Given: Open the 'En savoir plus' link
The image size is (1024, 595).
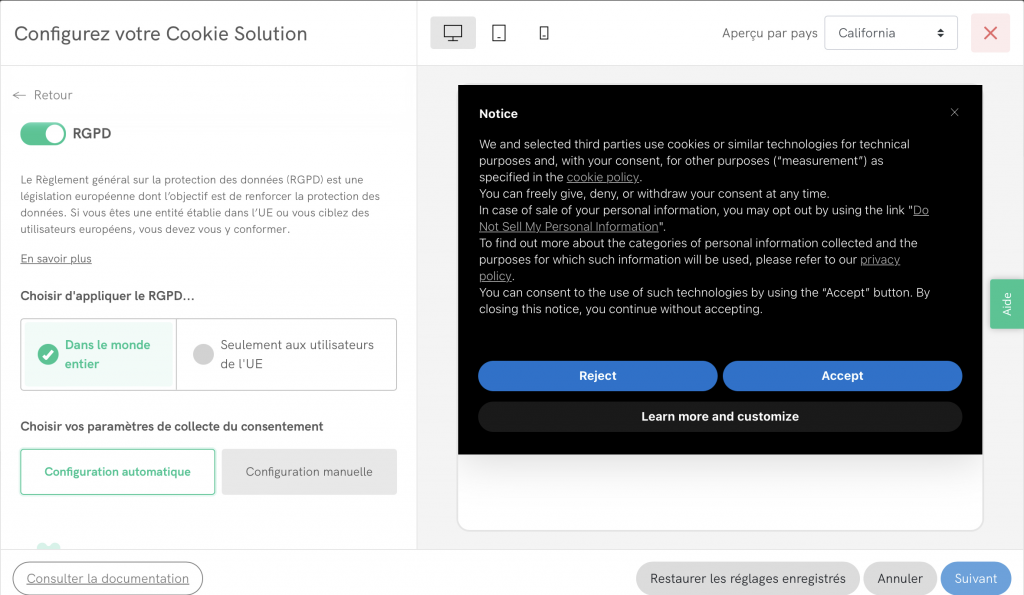Looking at the screenshot, I should point(56,259).
